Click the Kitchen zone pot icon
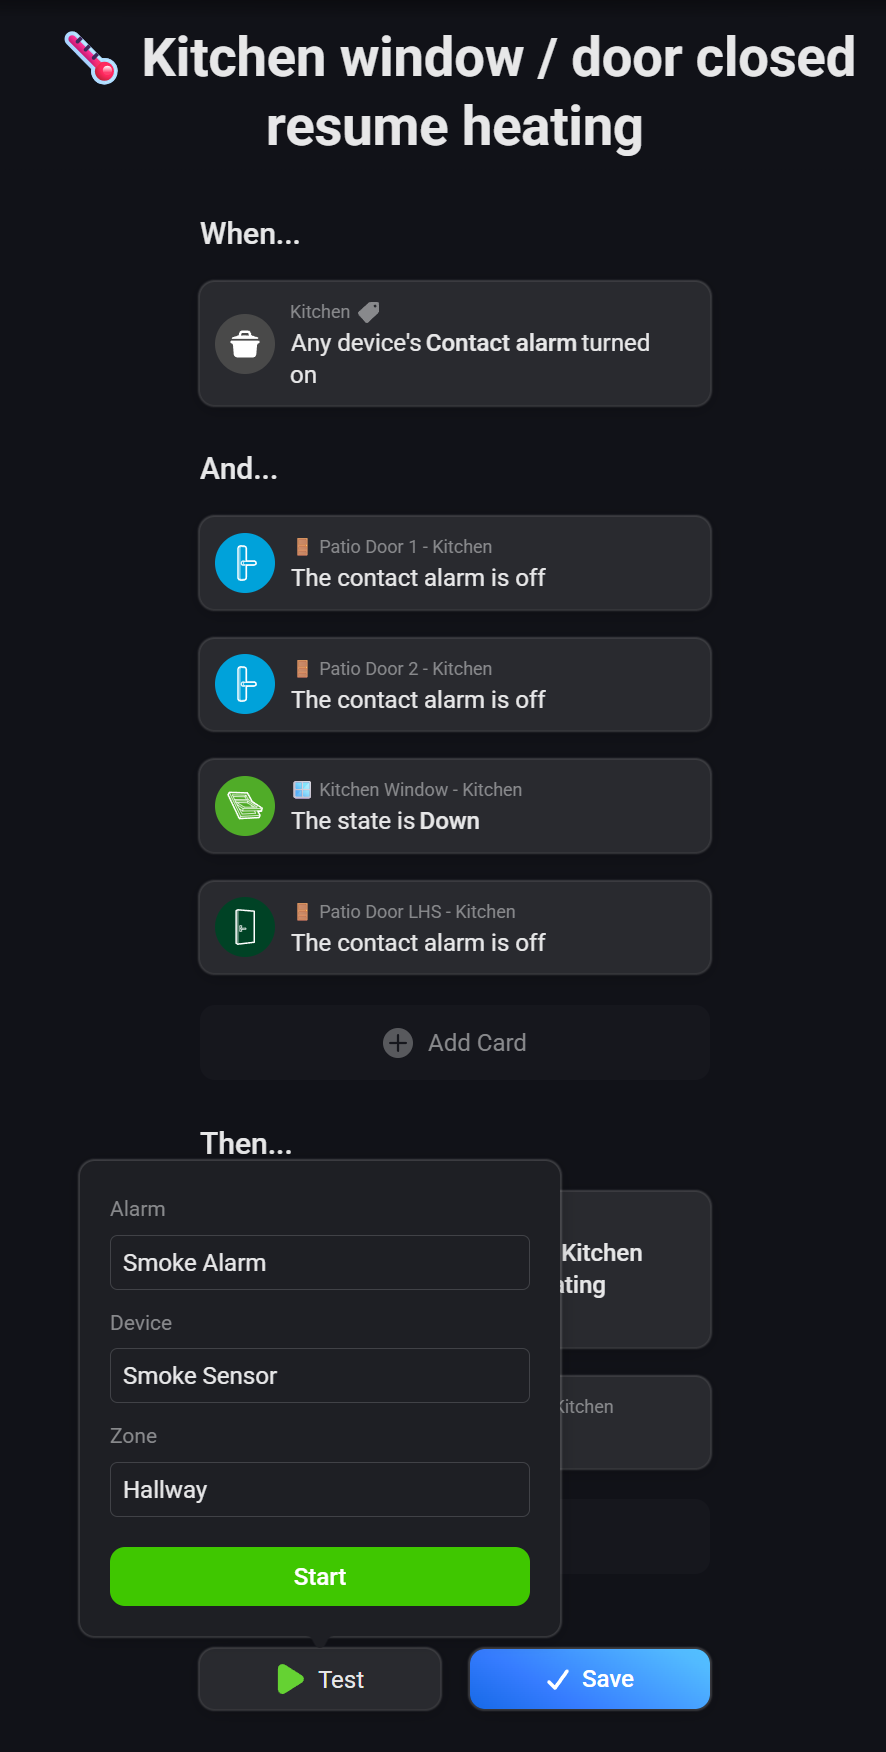Image resolution: width=886 pixels, height=1752 pixels. [x=245, y=344]
